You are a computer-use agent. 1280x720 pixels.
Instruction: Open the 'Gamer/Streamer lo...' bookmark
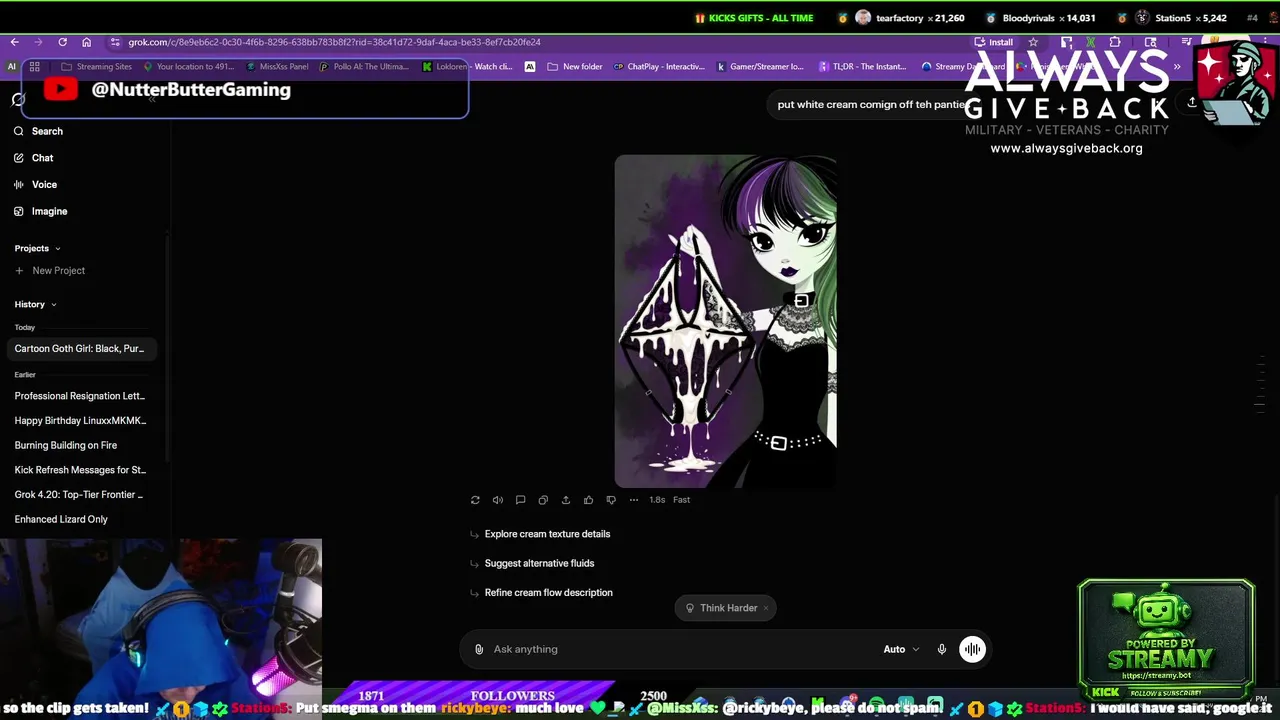point(760,67)
